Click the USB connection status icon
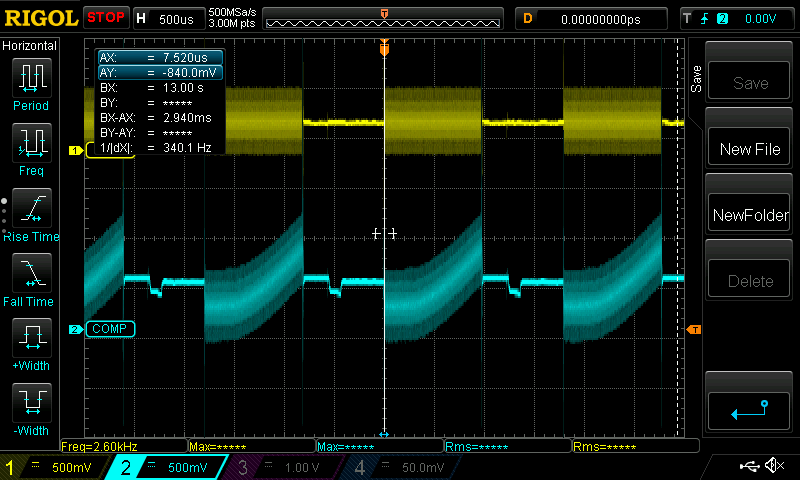800x480 pixels. click(x=749, y=466)
